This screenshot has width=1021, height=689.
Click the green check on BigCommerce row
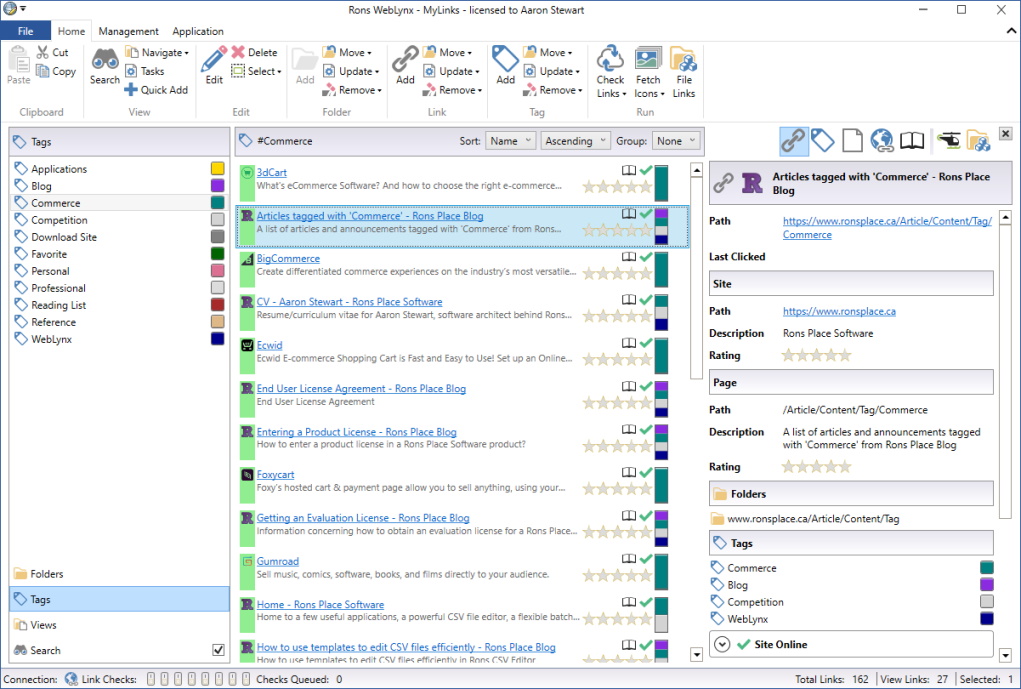646,257
